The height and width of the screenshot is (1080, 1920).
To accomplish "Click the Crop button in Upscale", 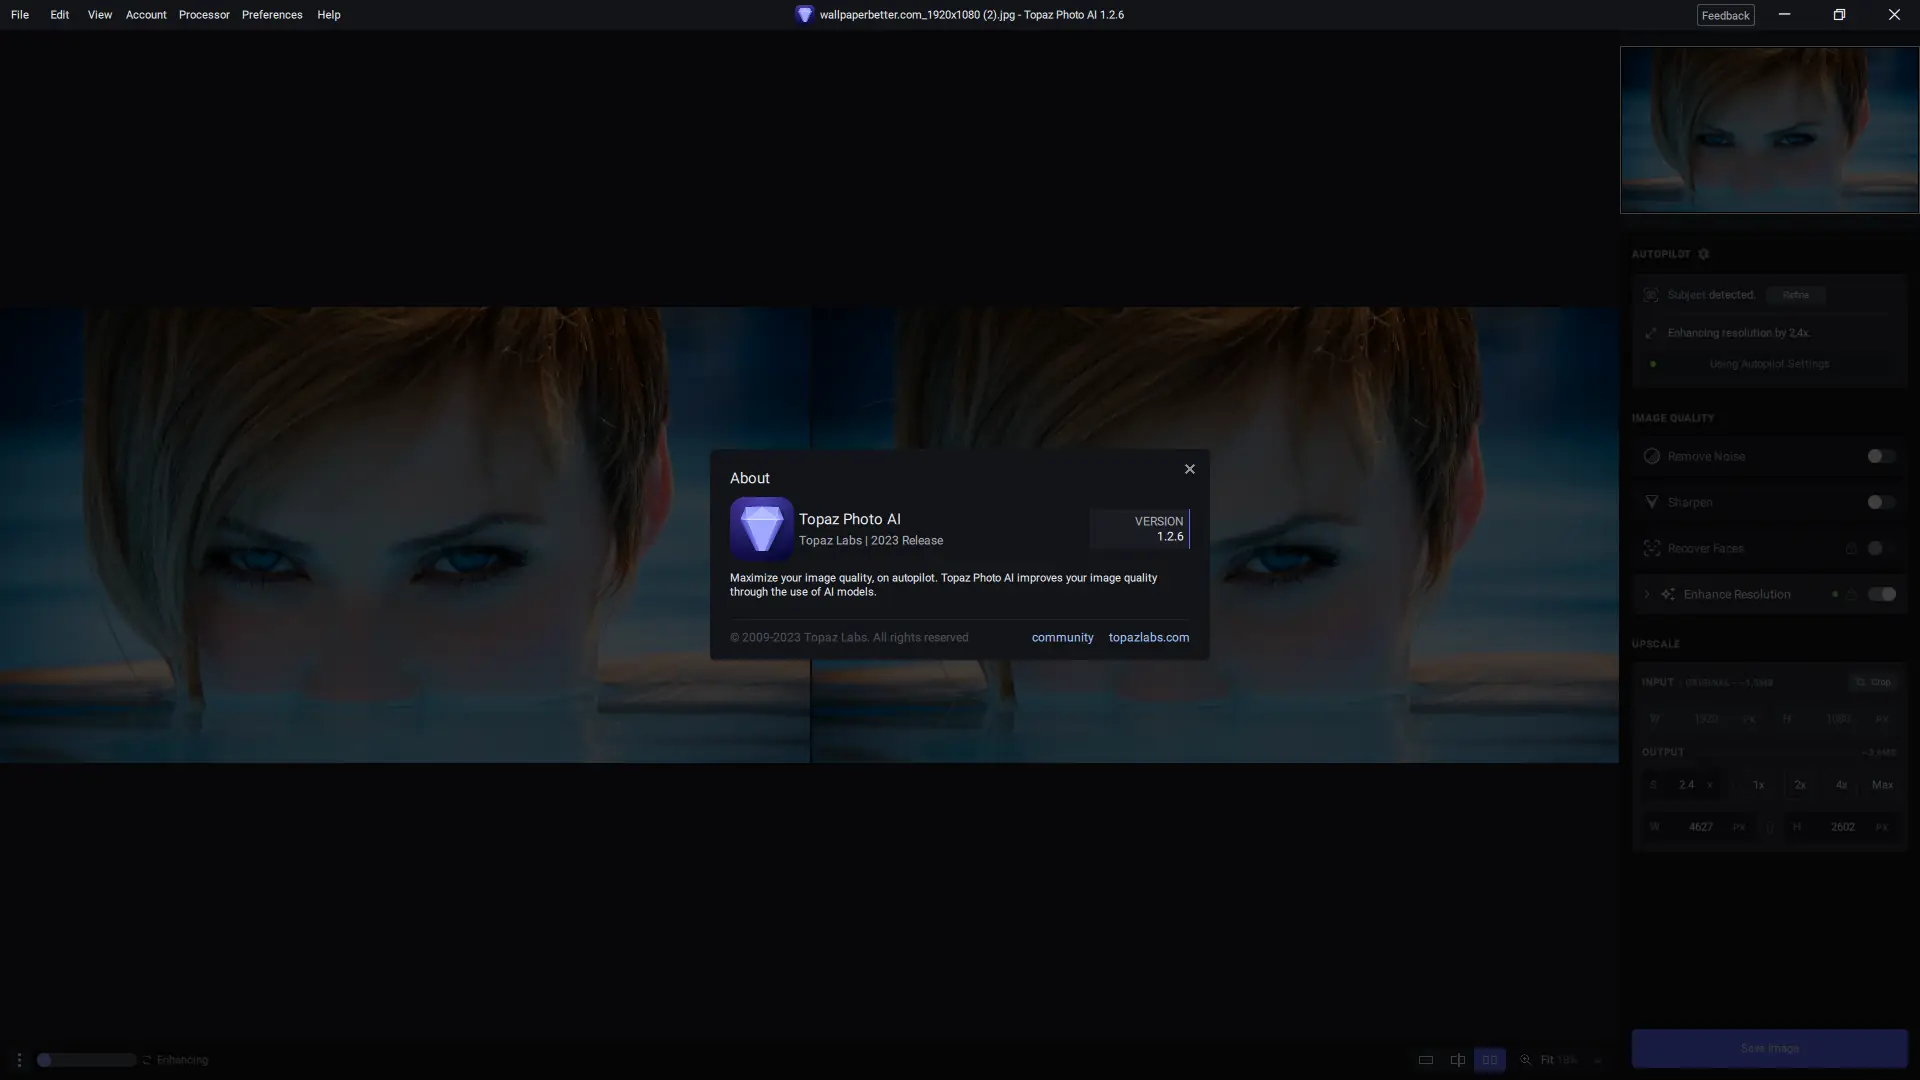I will [x=1873, y=682].
